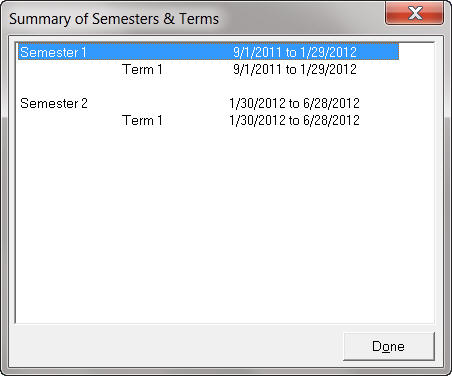Click empty white list area below Semester 2 entries
452x376 pixels.
coord(225,223)
